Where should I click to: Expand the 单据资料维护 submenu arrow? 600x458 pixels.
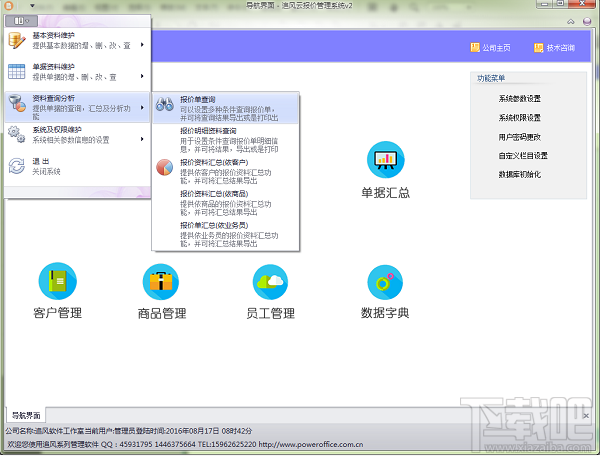[x=142, y=76]
